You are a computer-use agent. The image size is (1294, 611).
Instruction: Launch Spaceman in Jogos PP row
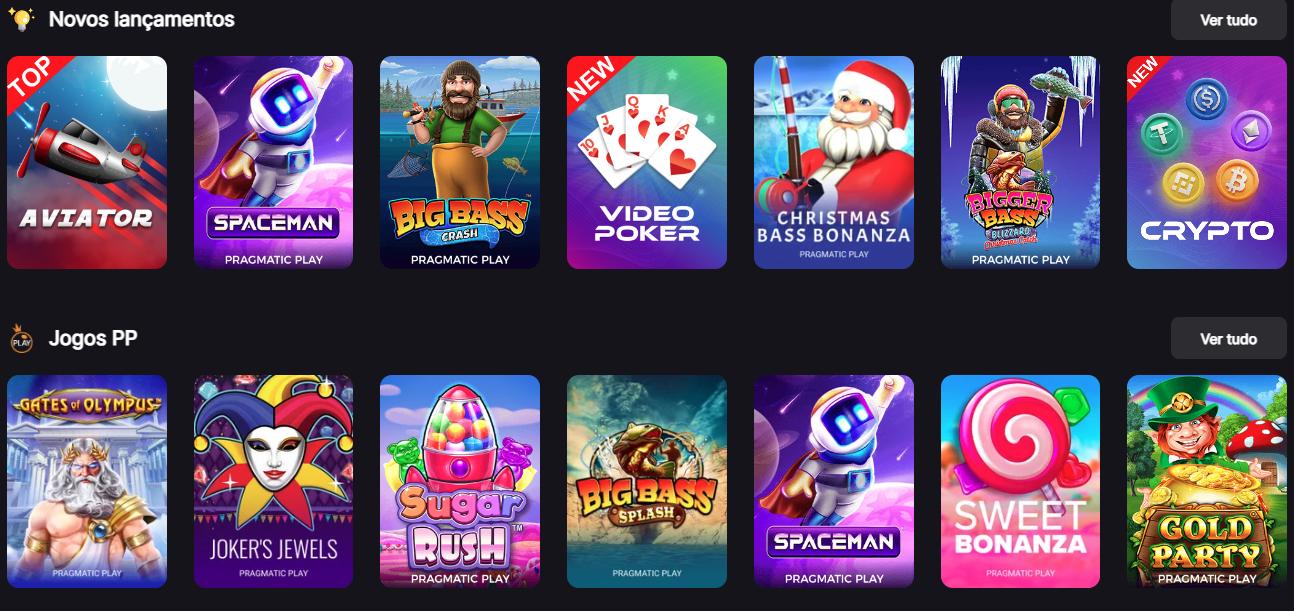834,481
